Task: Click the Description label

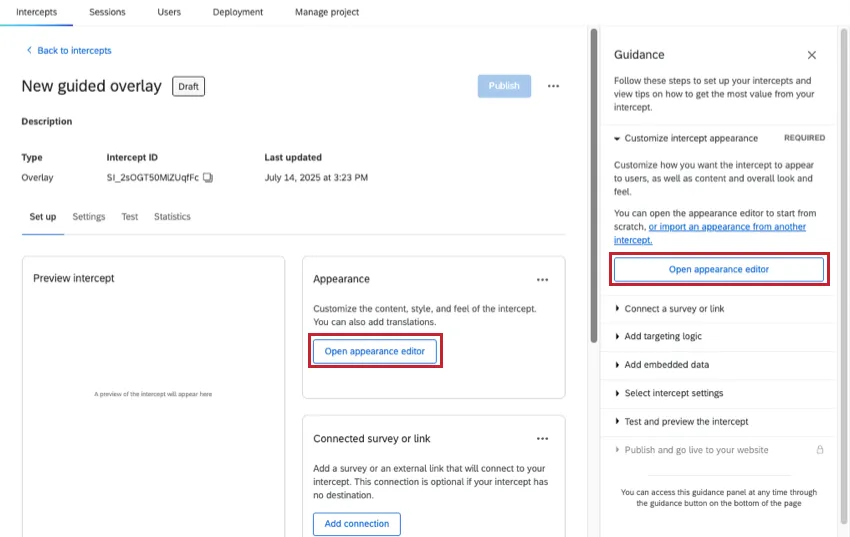Action: click(47, 121)
